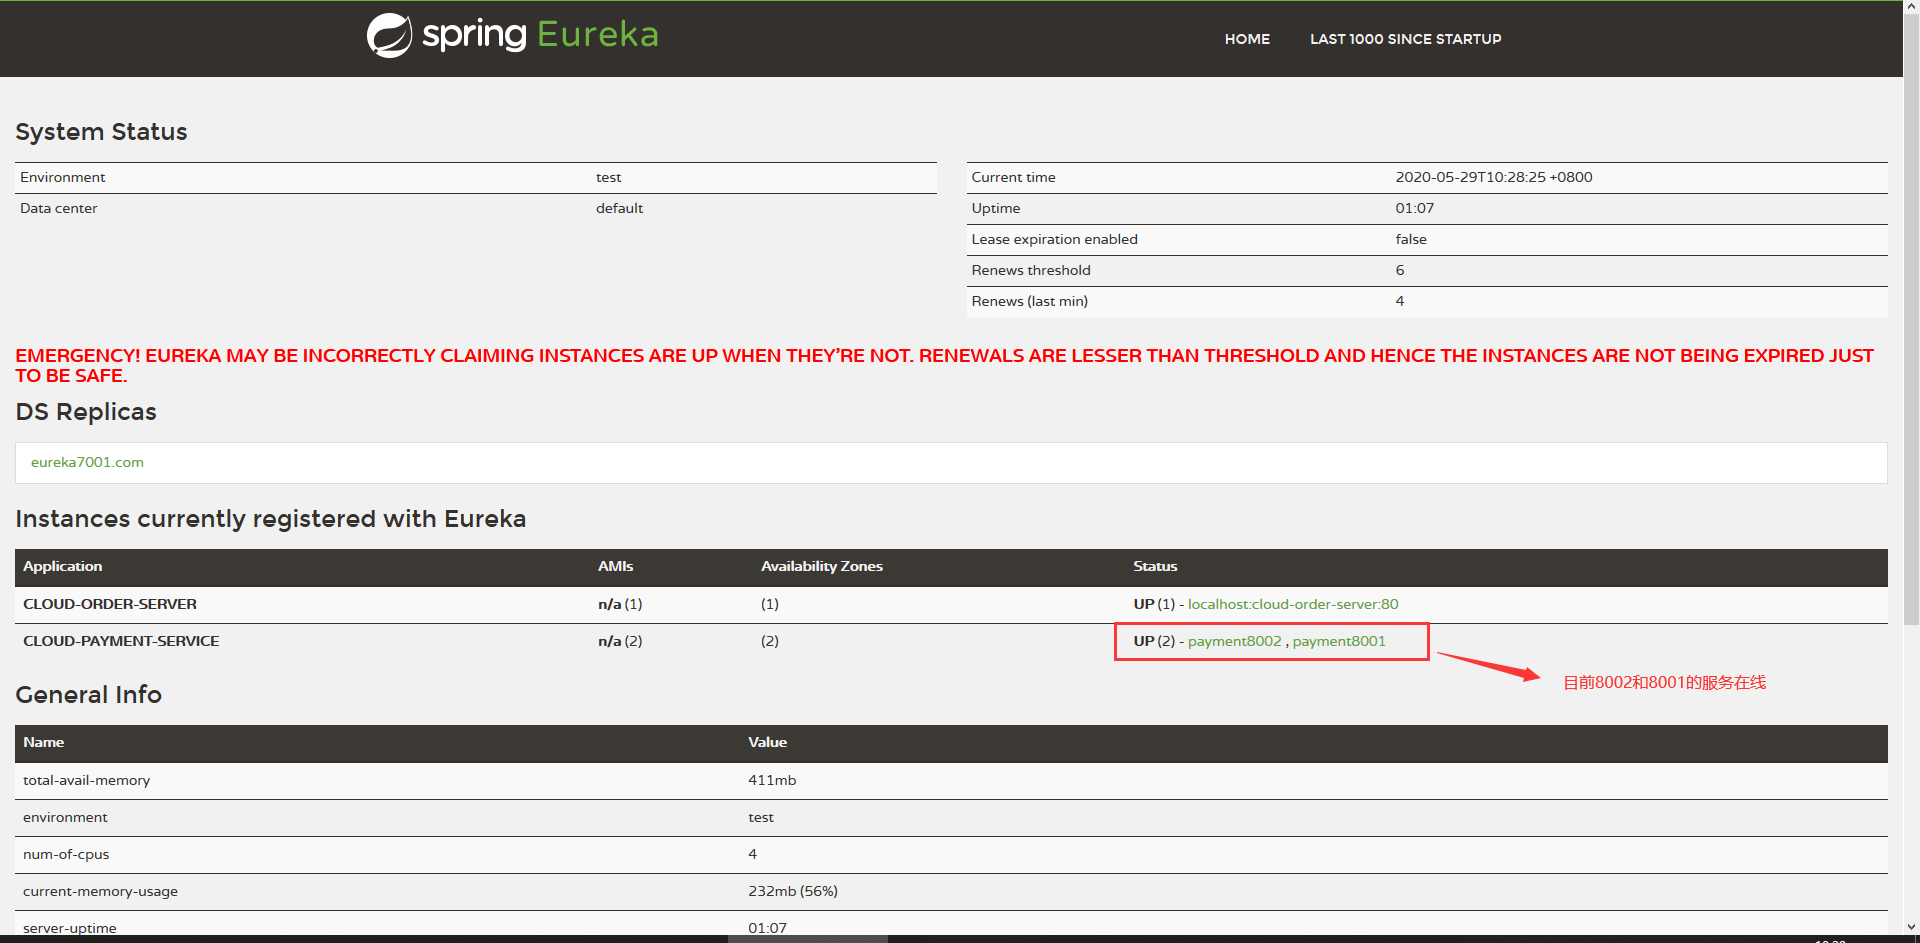Viewport: 1920px width, 943px height.
Task: Click the current-memory-usage row name
Action: click(100, 891)
